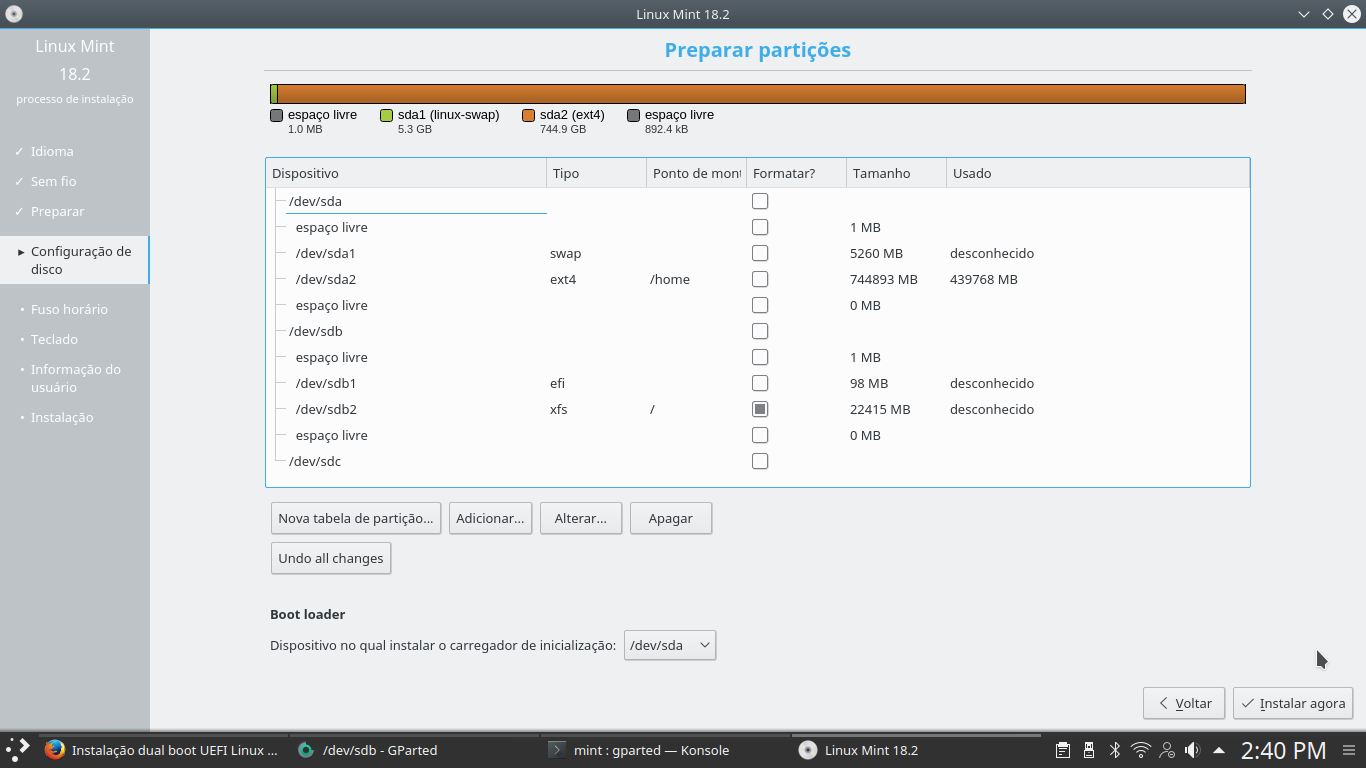Click the Usado column header

(1097, 173)
